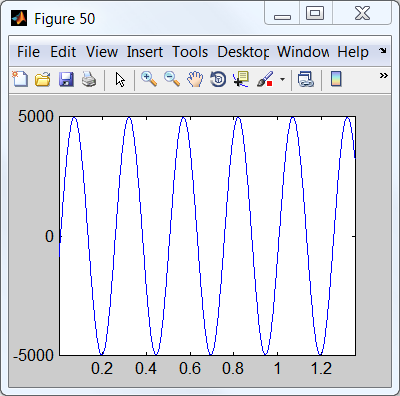Click the 0.8 x-axis tick label

coord(234,369)
